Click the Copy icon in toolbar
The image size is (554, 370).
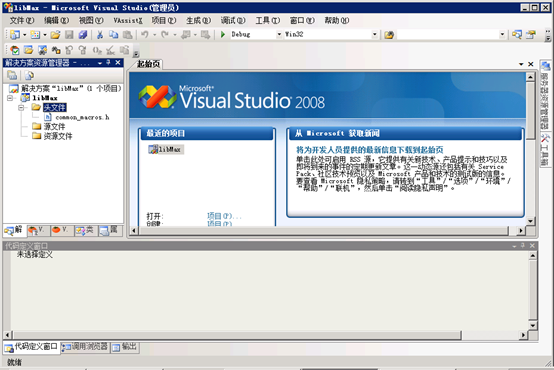point(113,34)
